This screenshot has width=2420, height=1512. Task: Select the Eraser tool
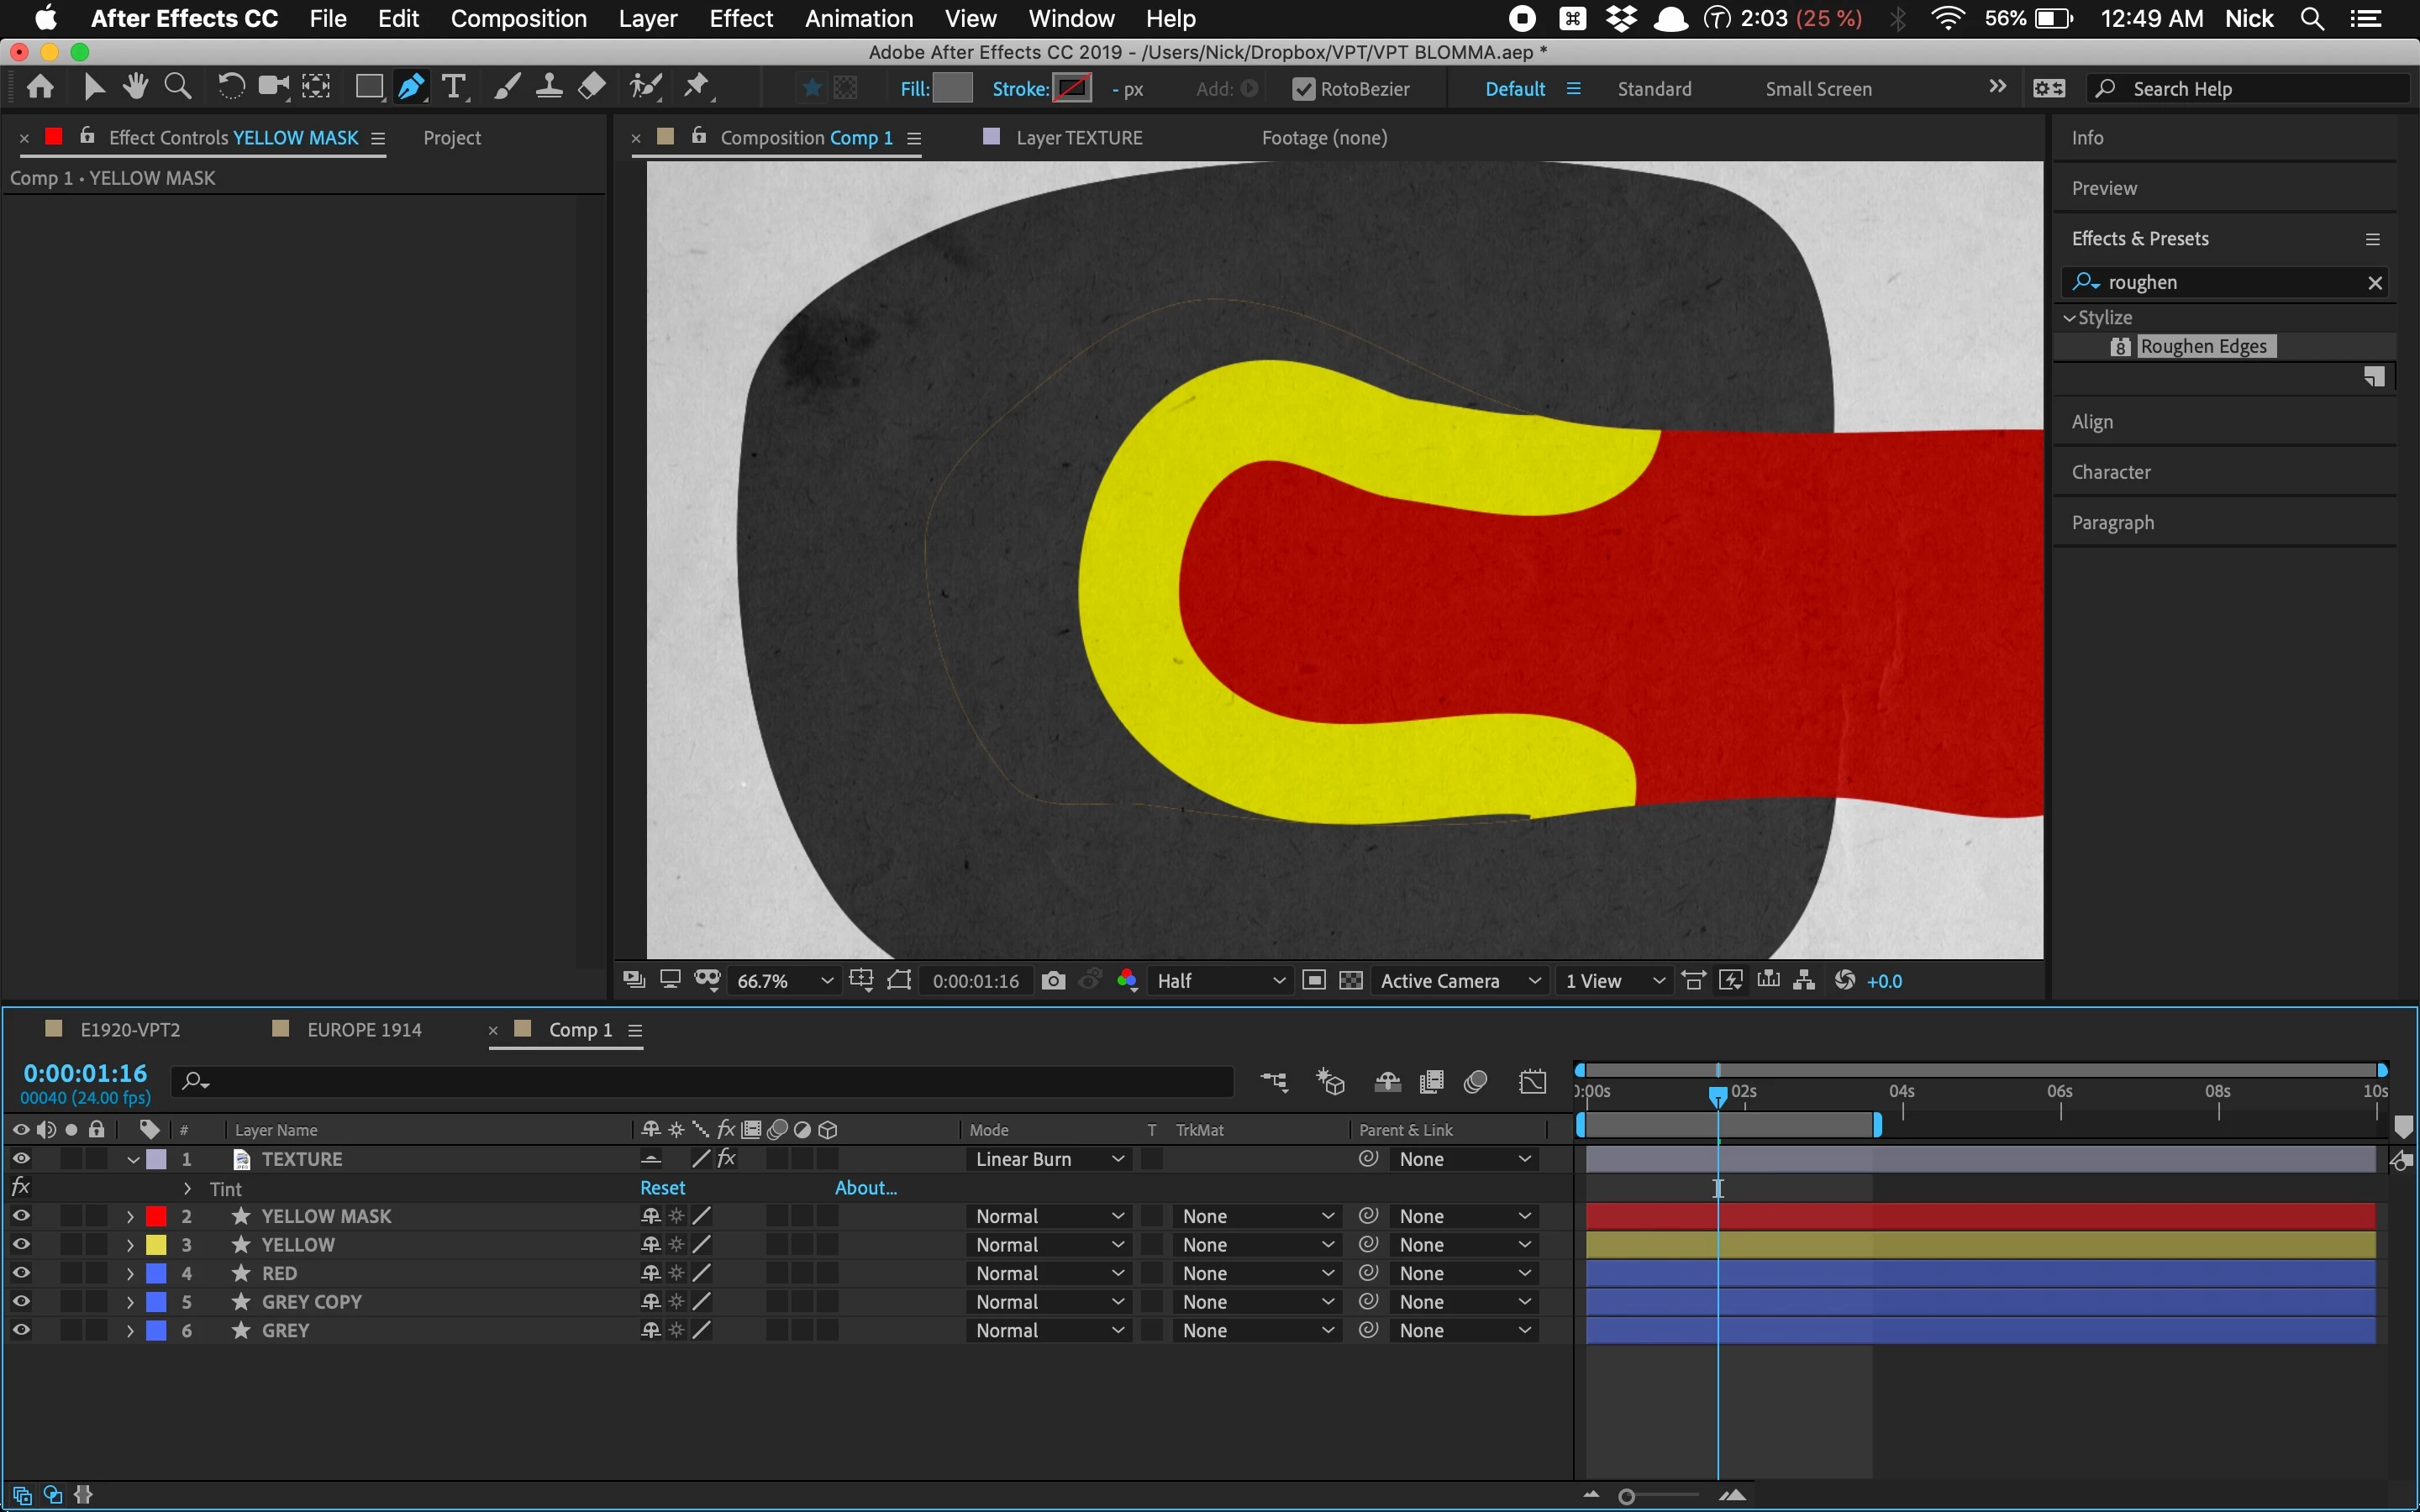pos(592,88)
